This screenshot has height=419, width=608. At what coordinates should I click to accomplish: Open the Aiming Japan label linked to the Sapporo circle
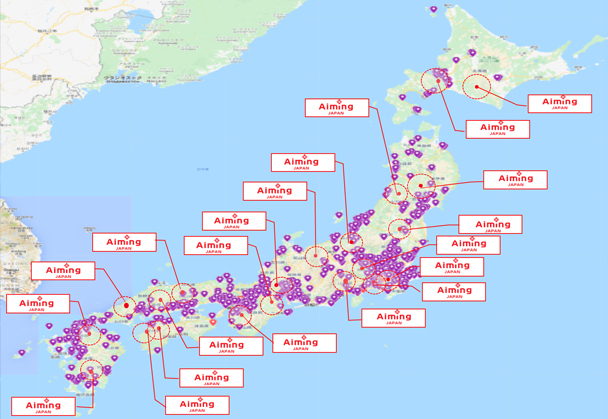coord(497,129)
